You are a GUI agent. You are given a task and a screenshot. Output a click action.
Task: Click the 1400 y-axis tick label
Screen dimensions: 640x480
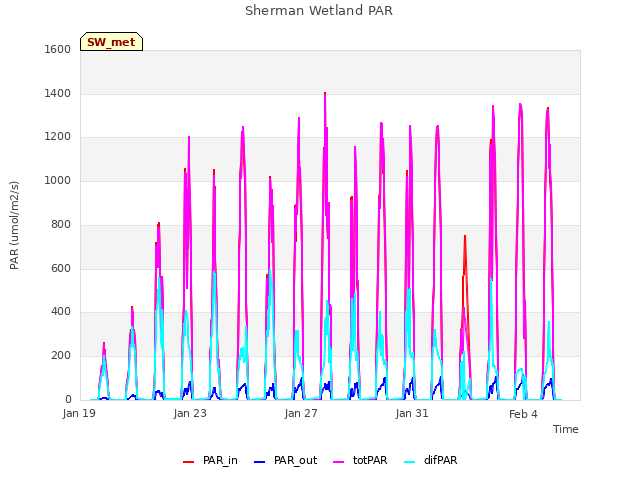58,93
